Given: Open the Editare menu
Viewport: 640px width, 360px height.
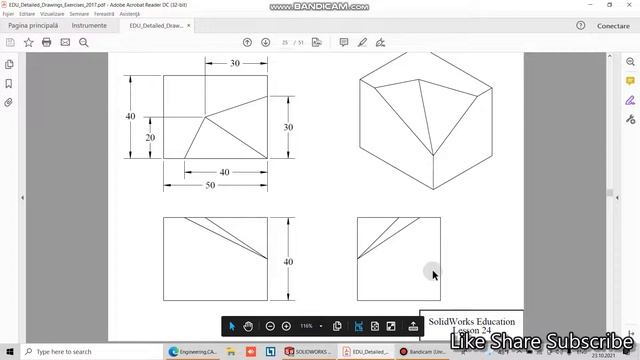Looking at the screenshot, I should pos(27,14).
